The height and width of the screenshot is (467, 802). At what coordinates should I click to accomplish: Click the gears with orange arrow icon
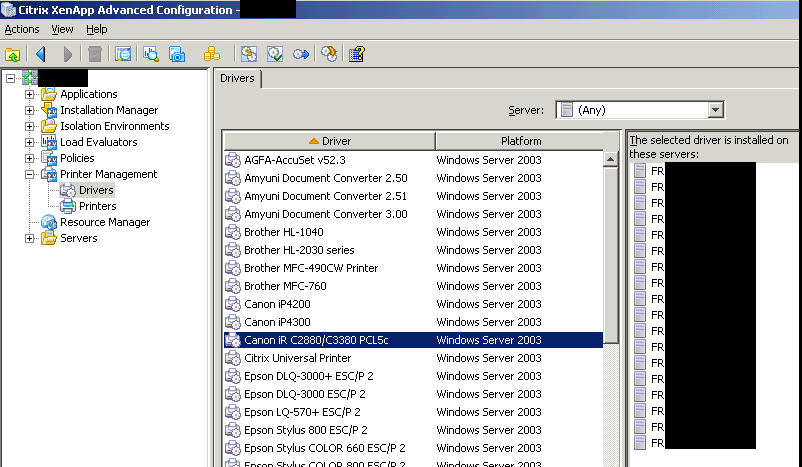click(249, 54)
